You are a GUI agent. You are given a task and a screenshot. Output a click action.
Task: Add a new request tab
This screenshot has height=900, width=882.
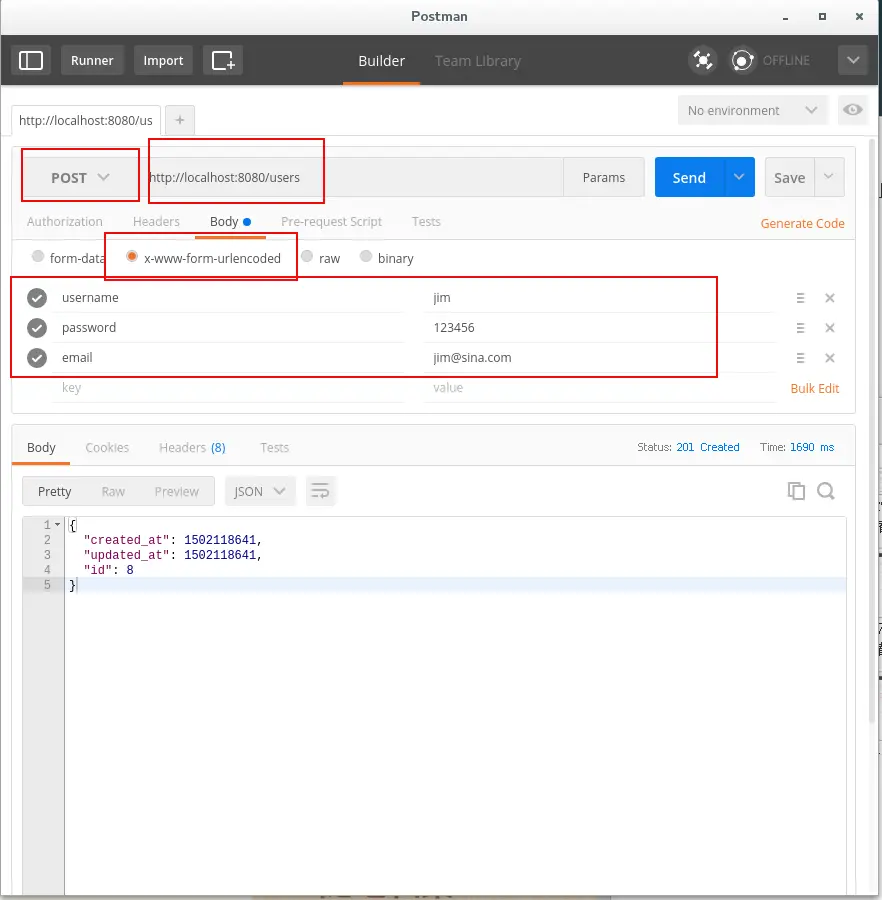[180, 120]
